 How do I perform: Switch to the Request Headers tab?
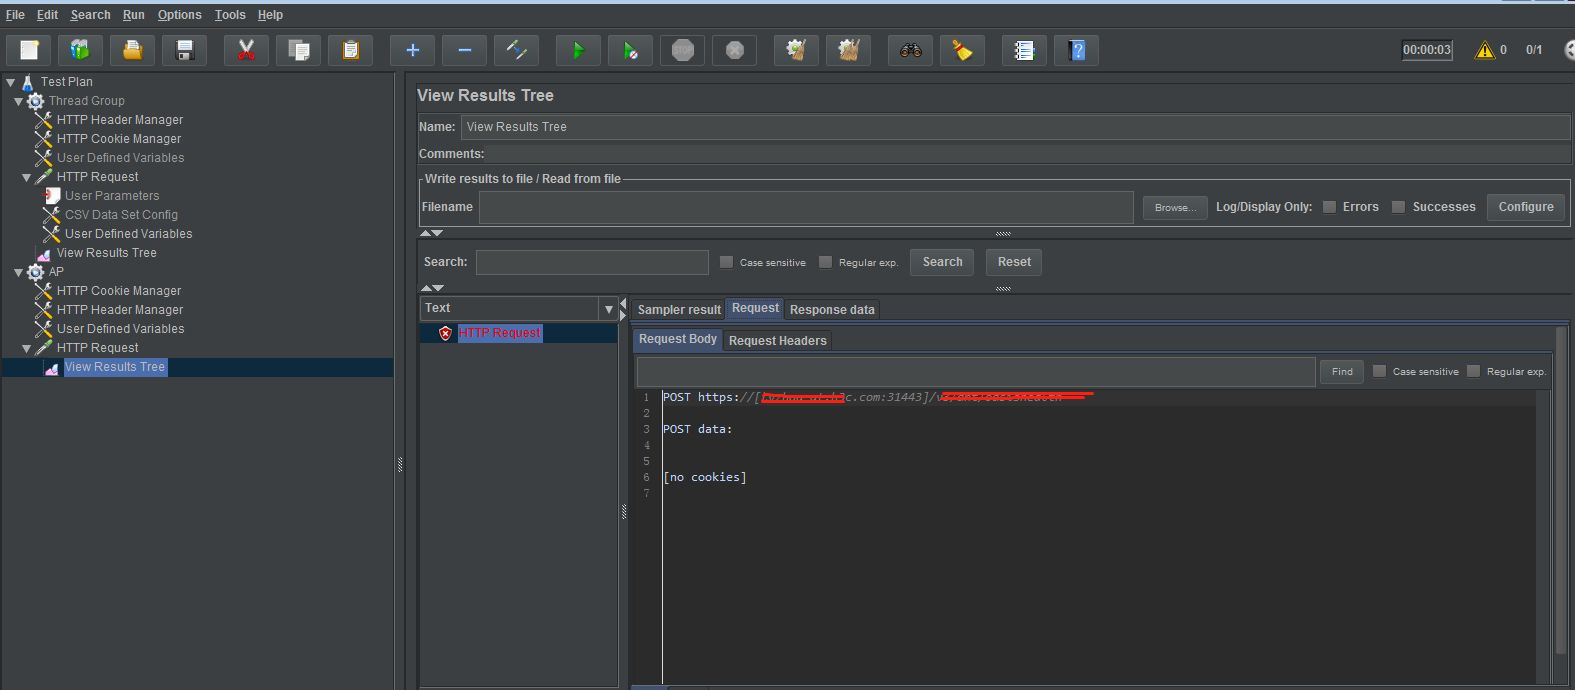click(778, 341)
